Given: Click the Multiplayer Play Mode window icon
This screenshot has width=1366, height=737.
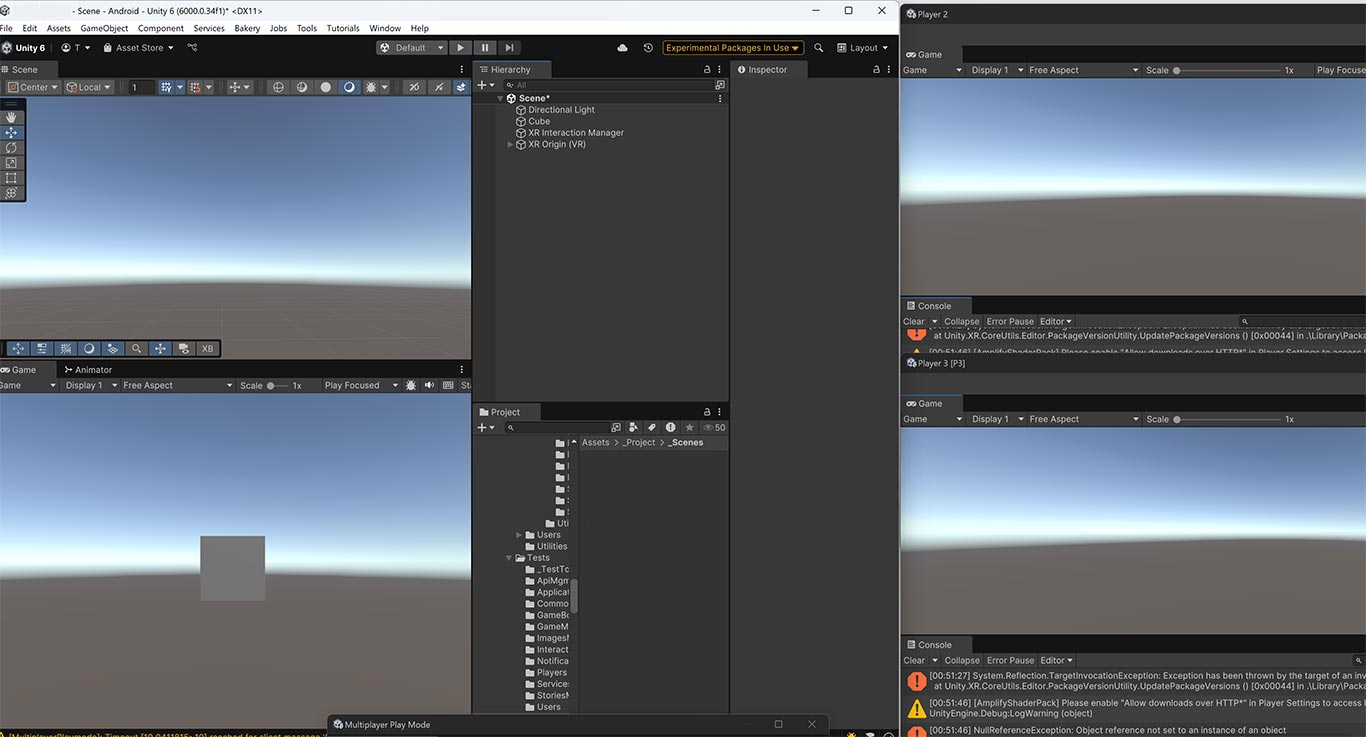Looking at the screenshot, I should [x=338, y=724].
